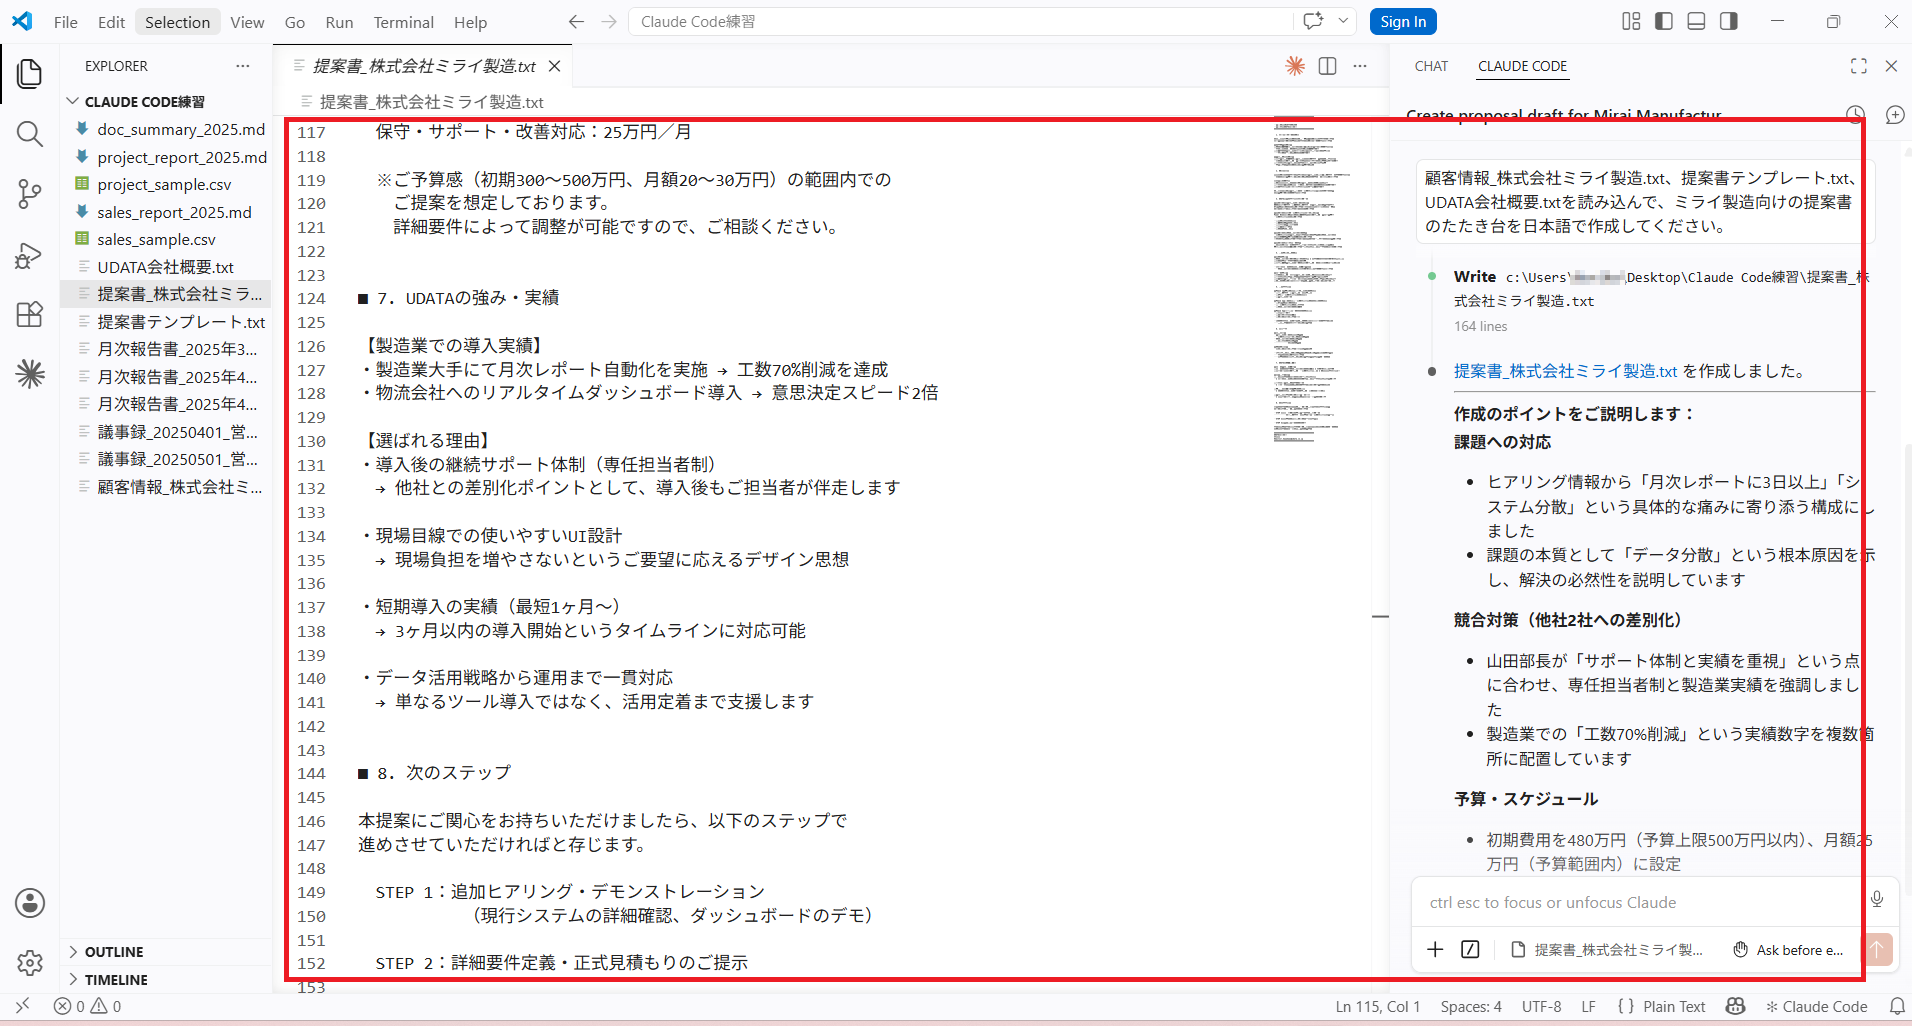
Task: Add attachment with the plus icon
Action: (1435, 949)
